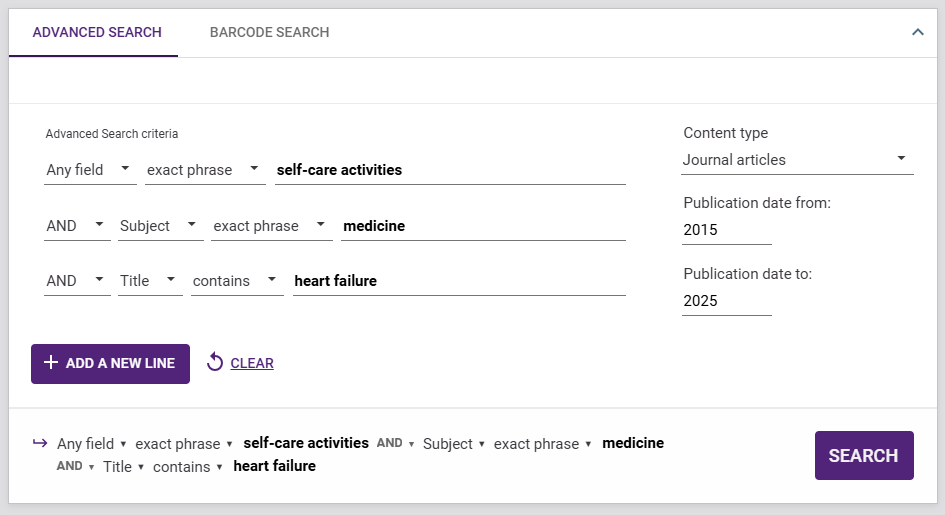Collapse the search panel with top chevron
Image resolution: width=945 pixels, height=515 pixels.
tap(917, 32)
